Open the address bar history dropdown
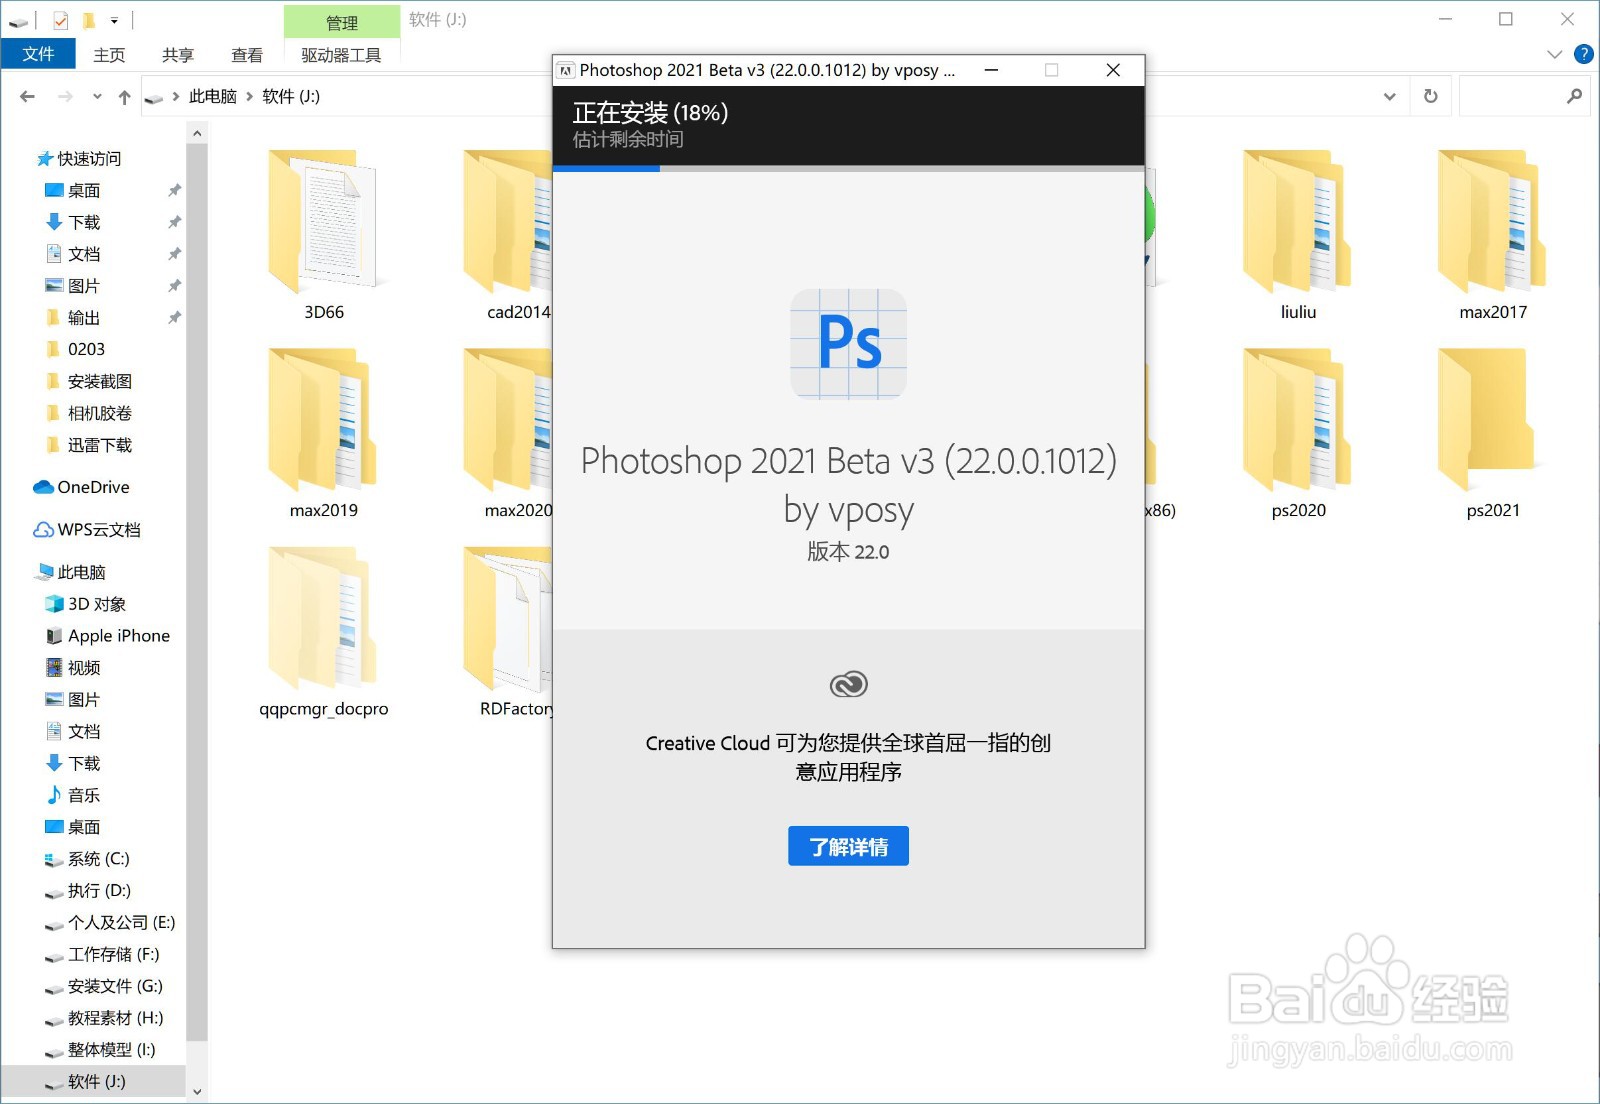The height and width of the screenshot is (1104, 1600). [1389, 96]
